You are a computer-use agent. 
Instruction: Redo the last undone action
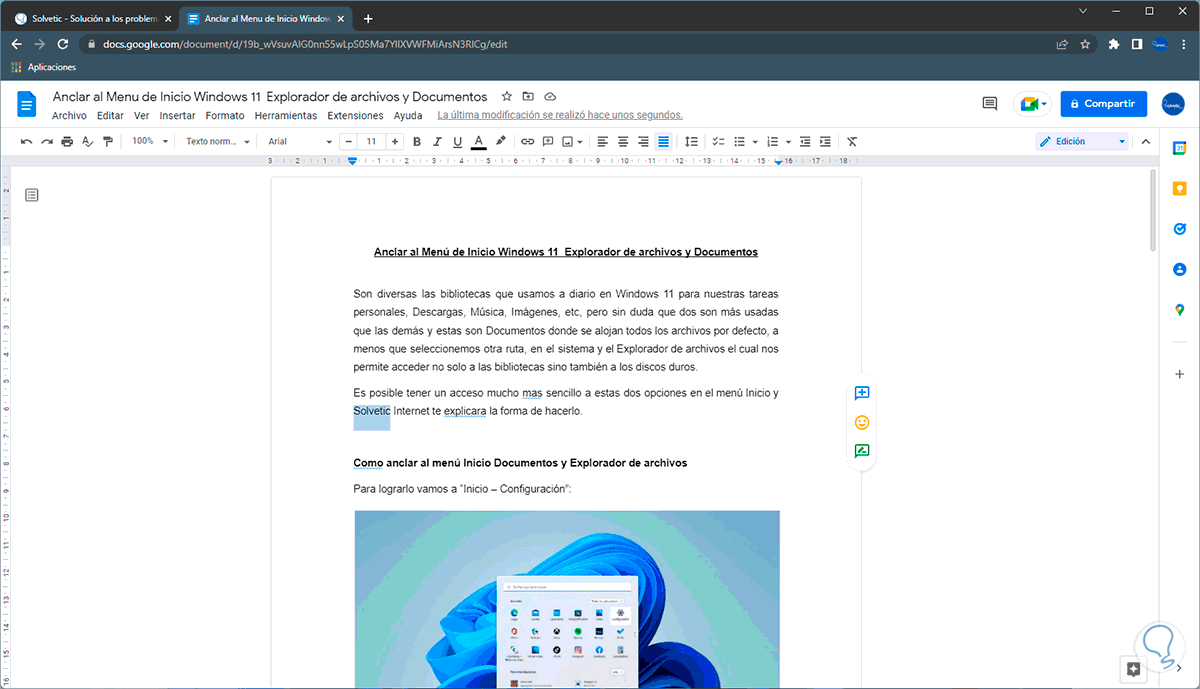[47, 142]
